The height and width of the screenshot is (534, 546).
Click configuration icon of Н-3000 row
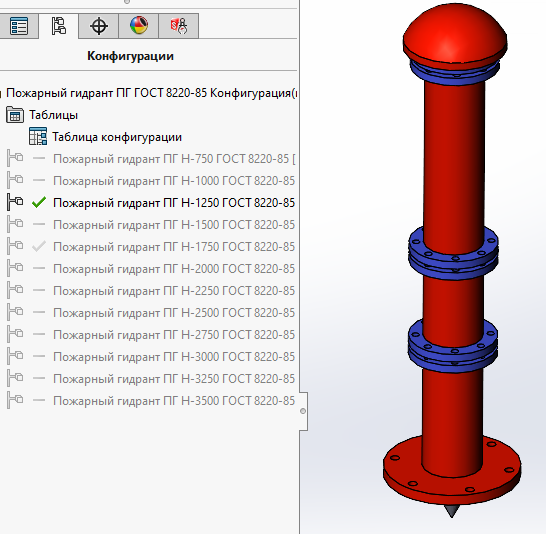coord(15,356)
